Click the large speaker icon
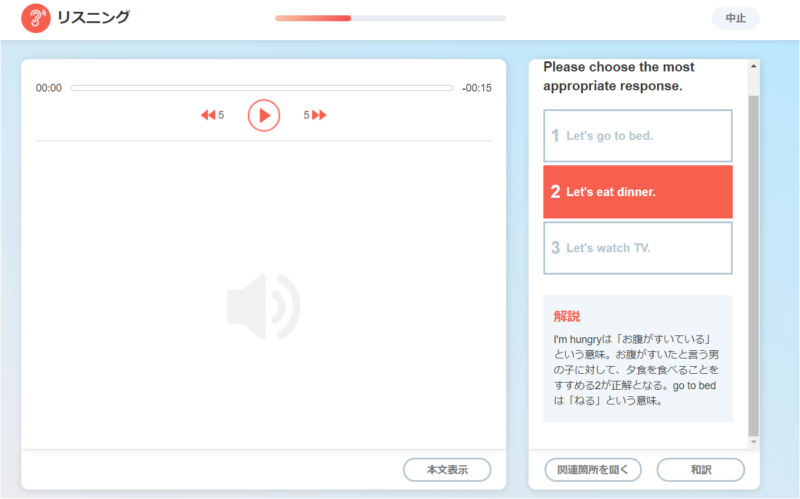Viewport: 800px width, 499px height. [264, 307]
